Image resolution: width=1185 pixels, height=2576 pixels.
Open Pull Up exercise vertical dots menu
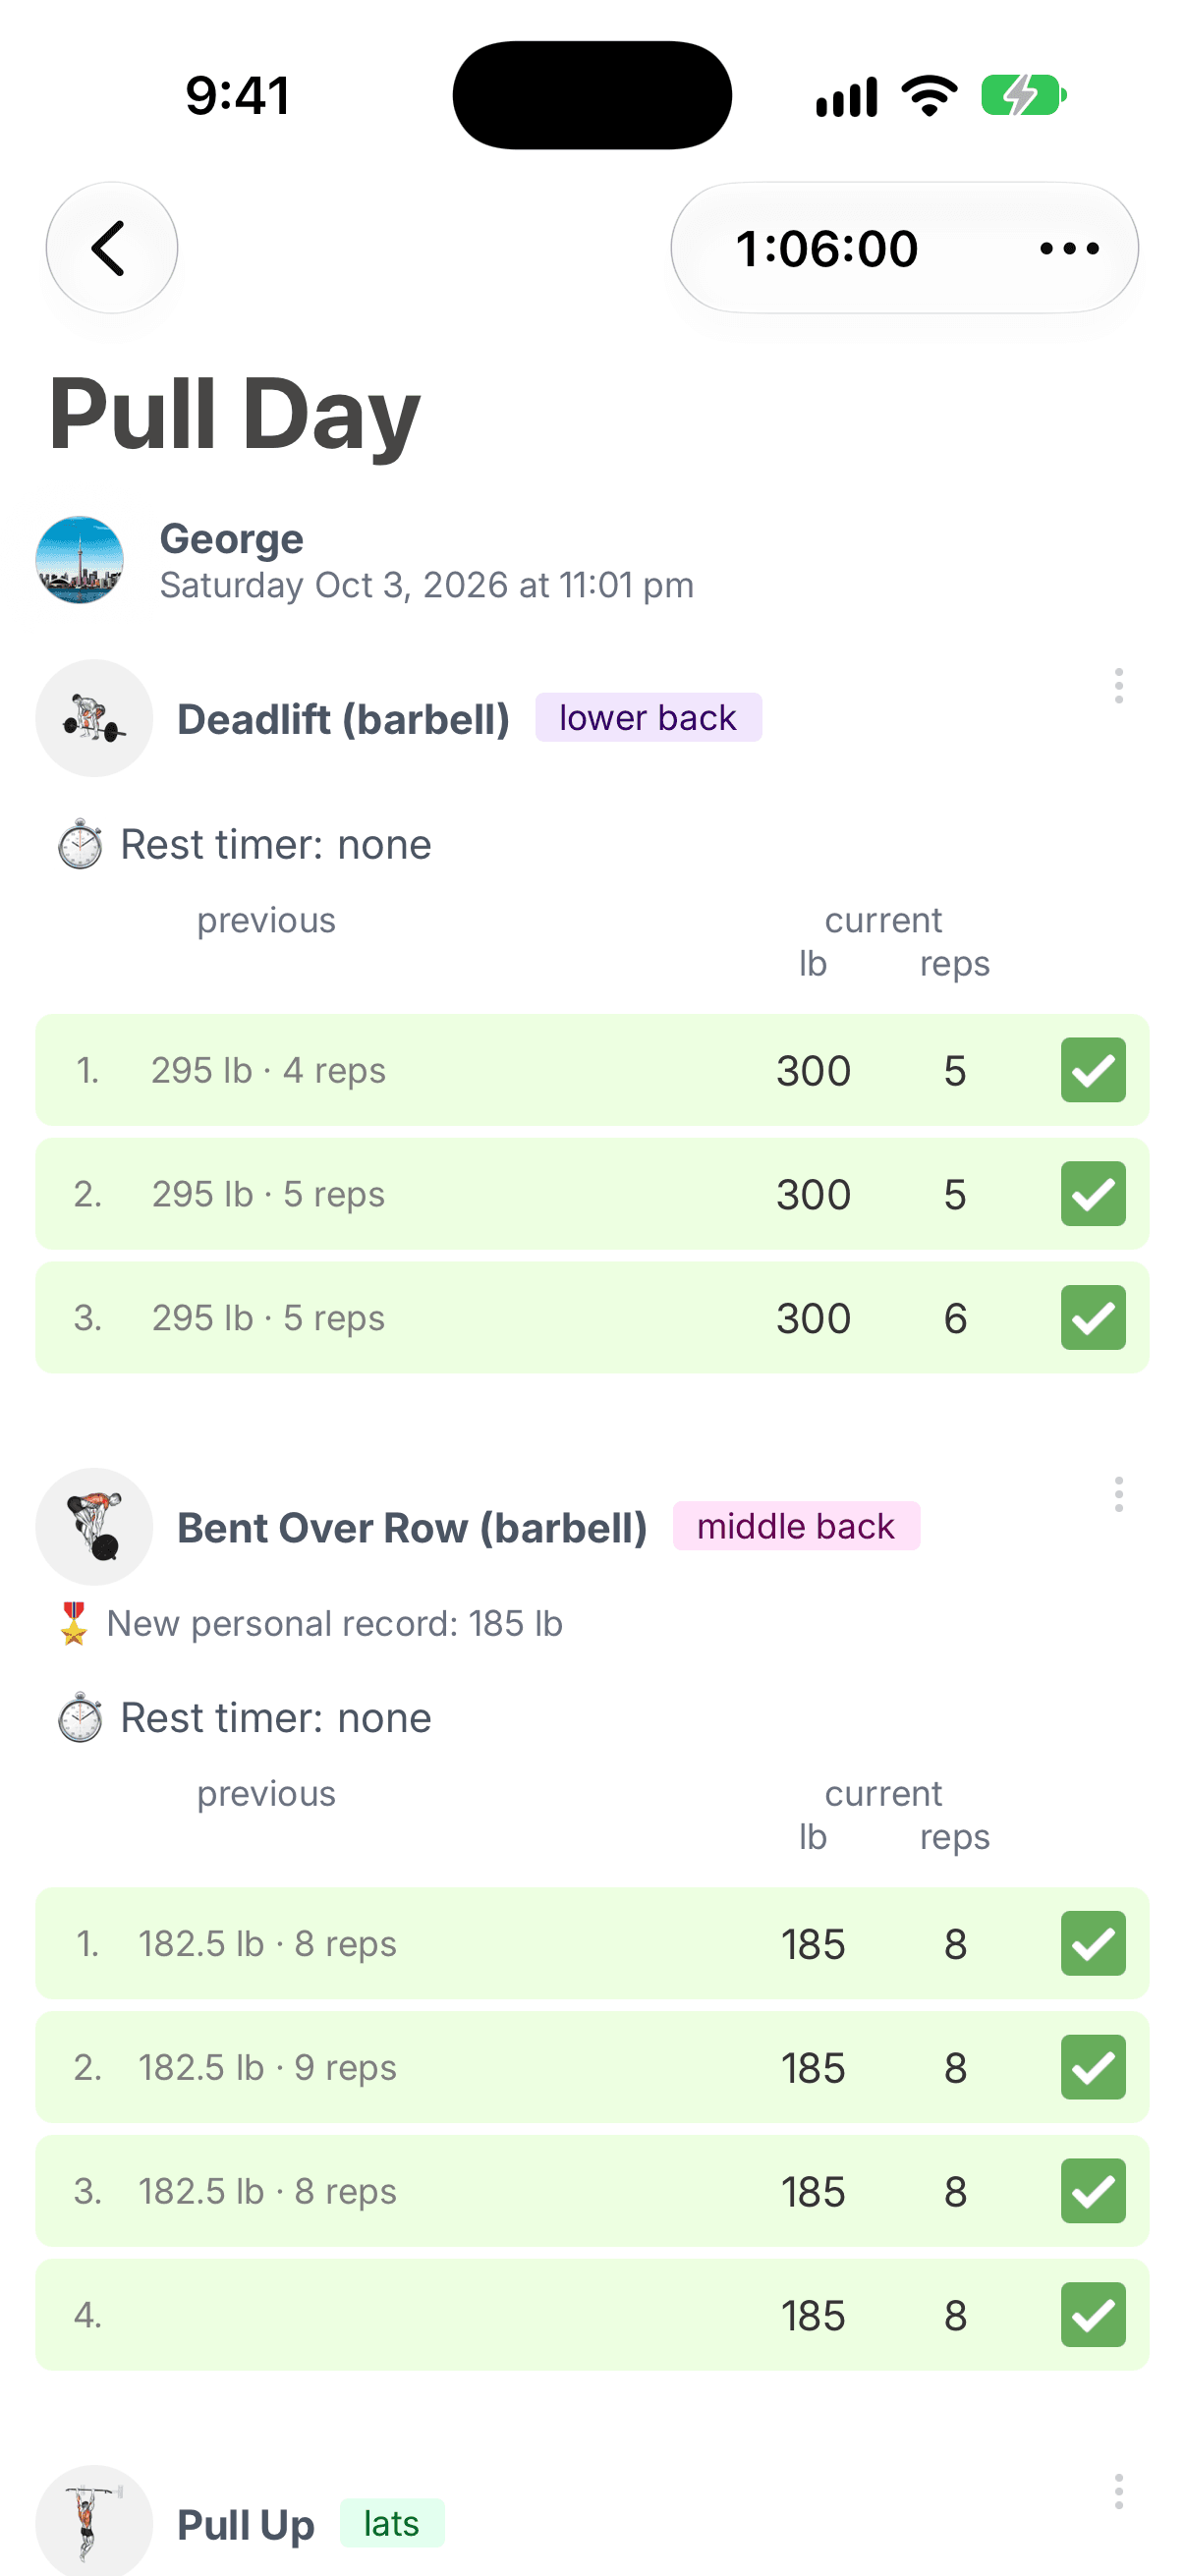(1118, 2491)
